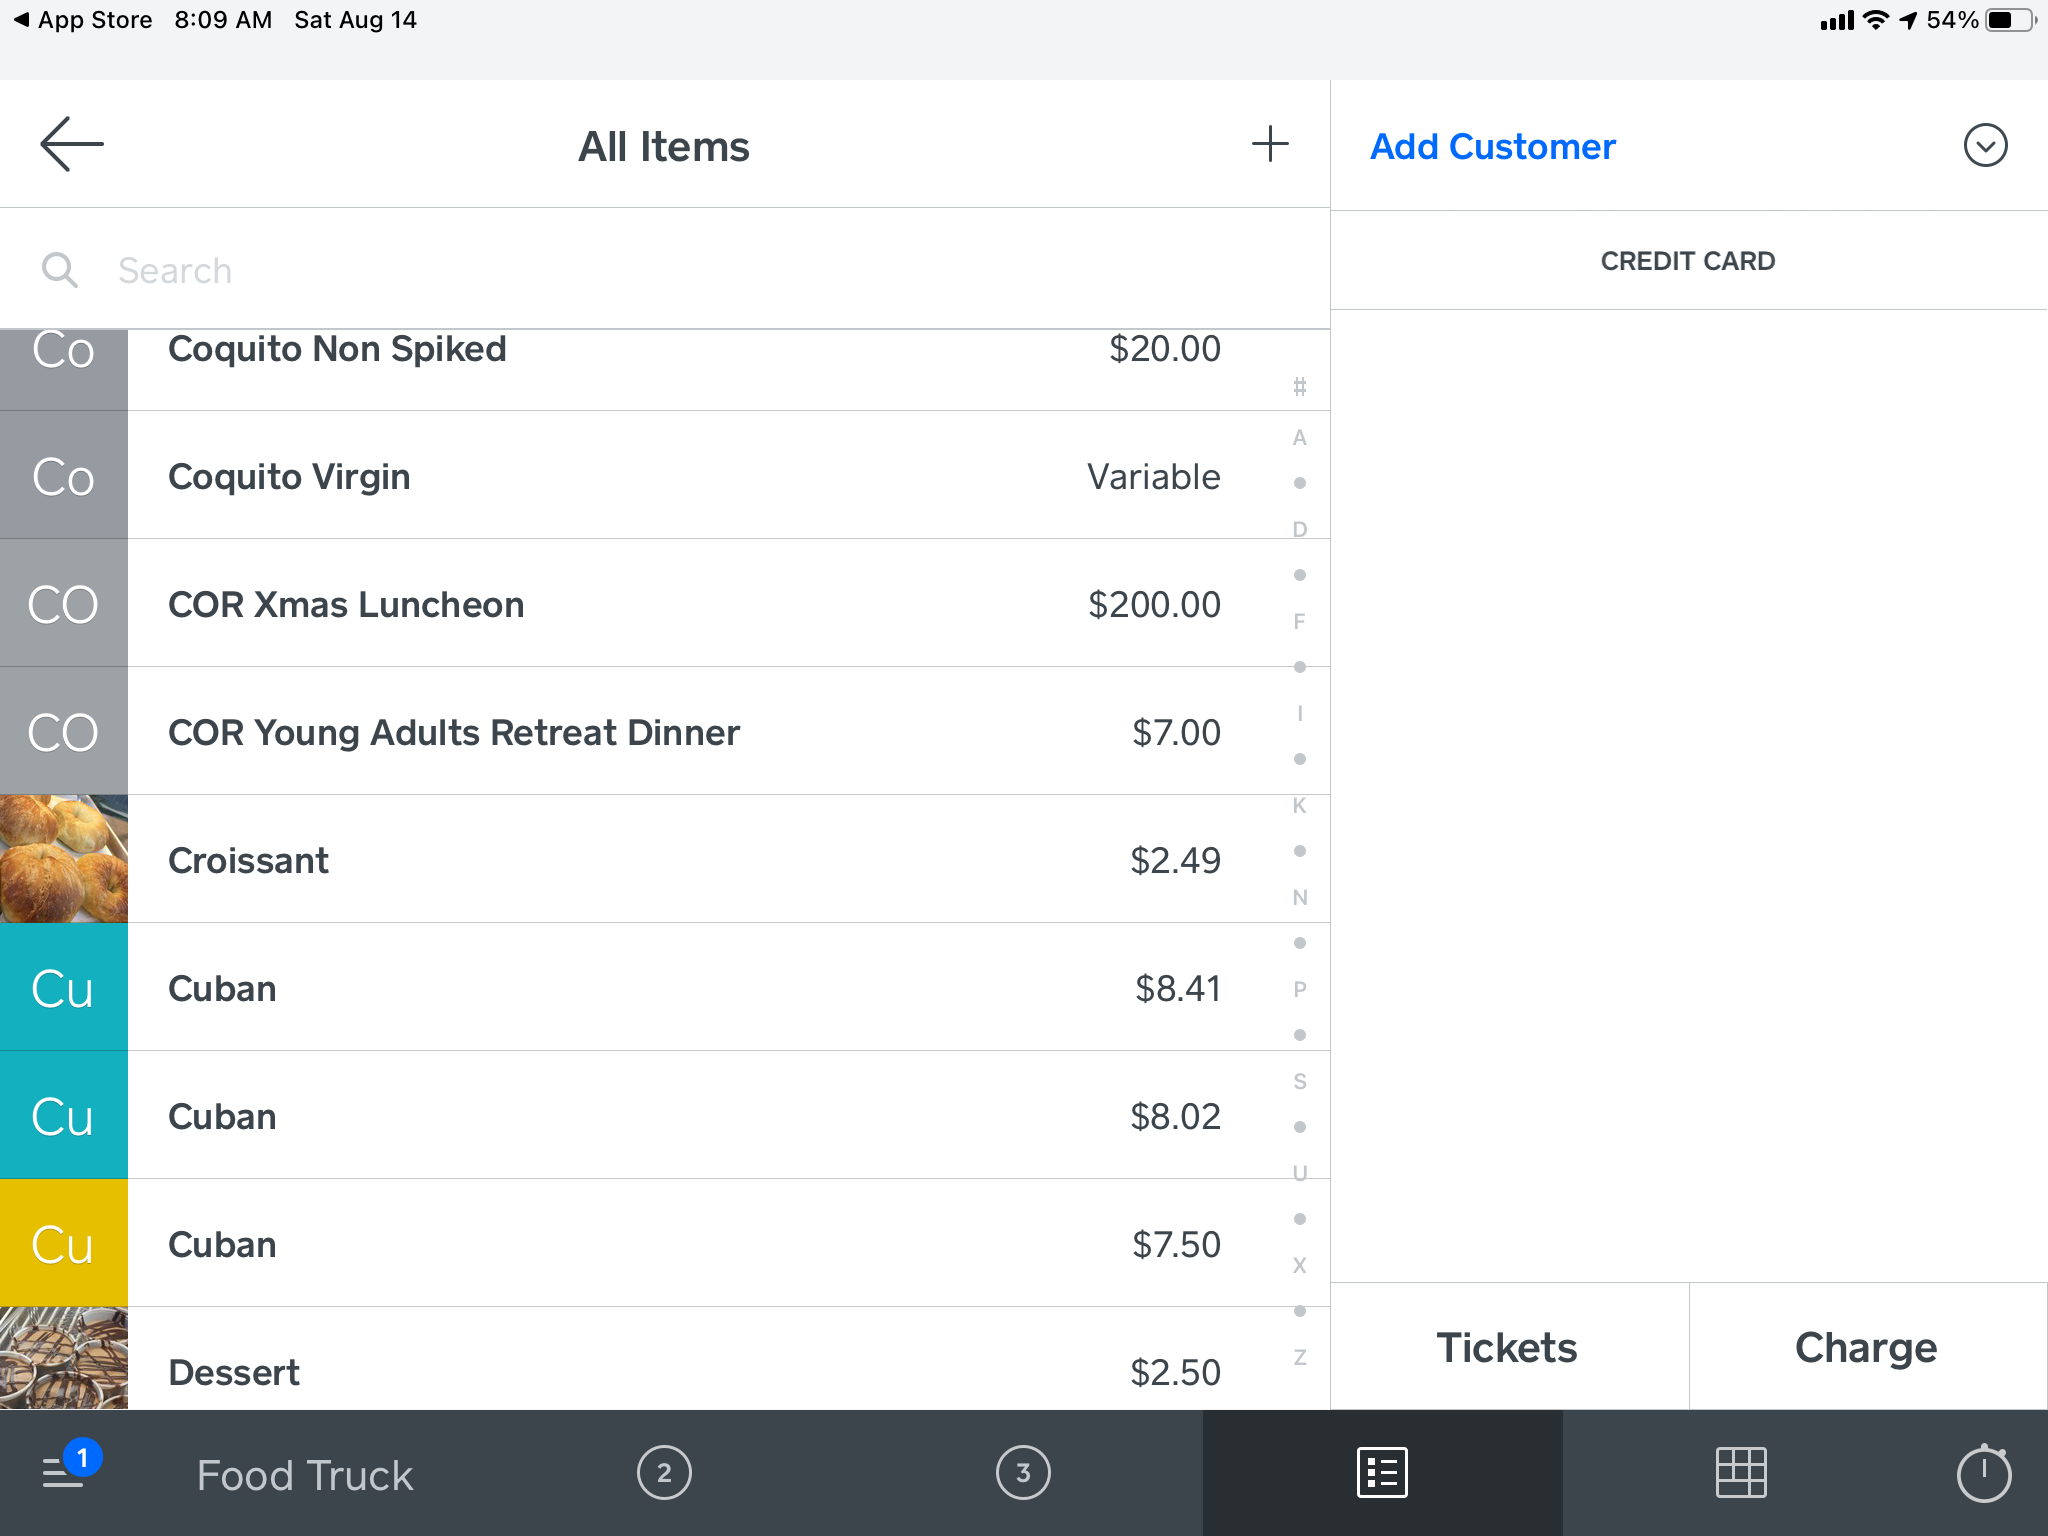The width and height of the screenshot is (2048, 1536).
Task: Go to page 2 circle icon
Action: click(x=664, y=1473)
